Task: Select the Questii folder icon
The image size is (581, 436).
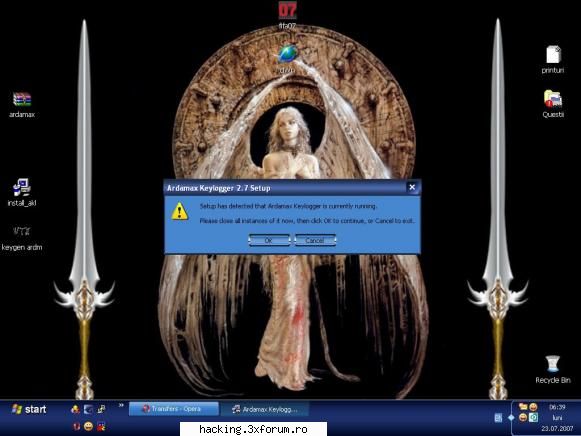Action: 553,104
